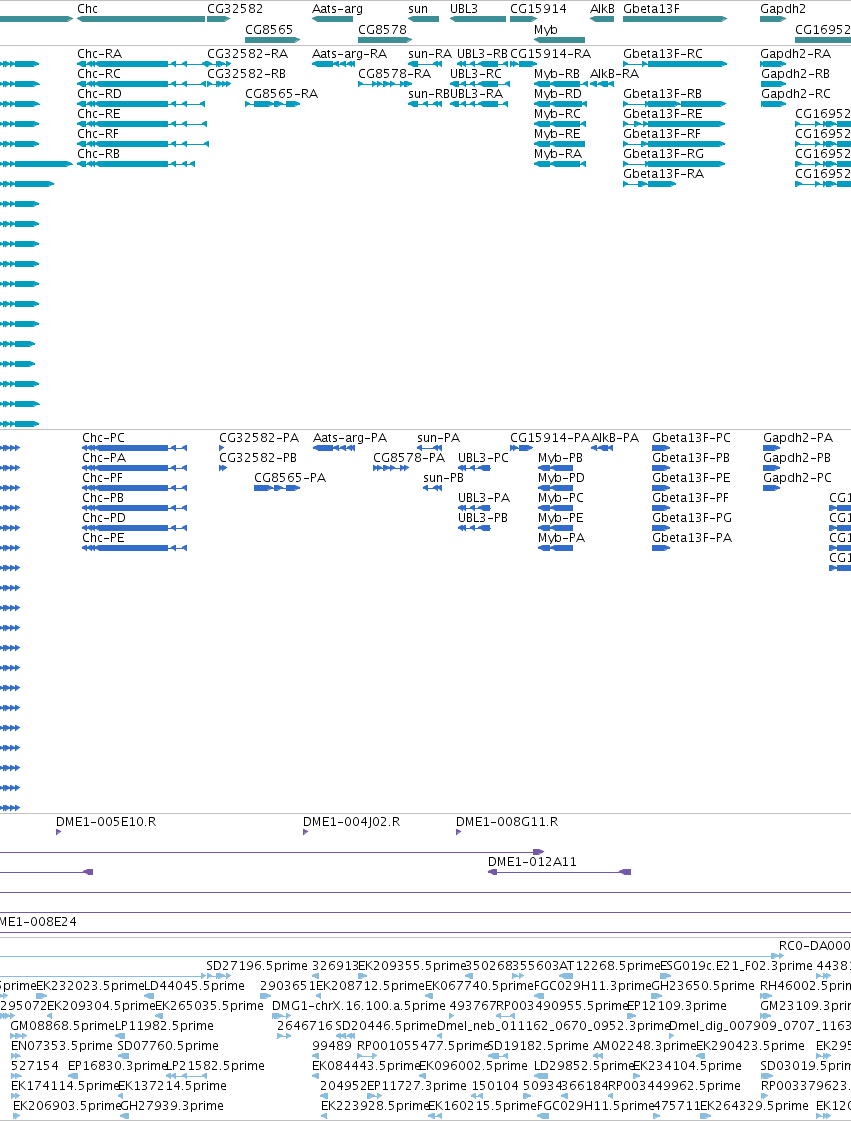This screenshot has height=1121, width=851.
Task: Select the EP16830.3prime EST label
Action: point(117,1066)
